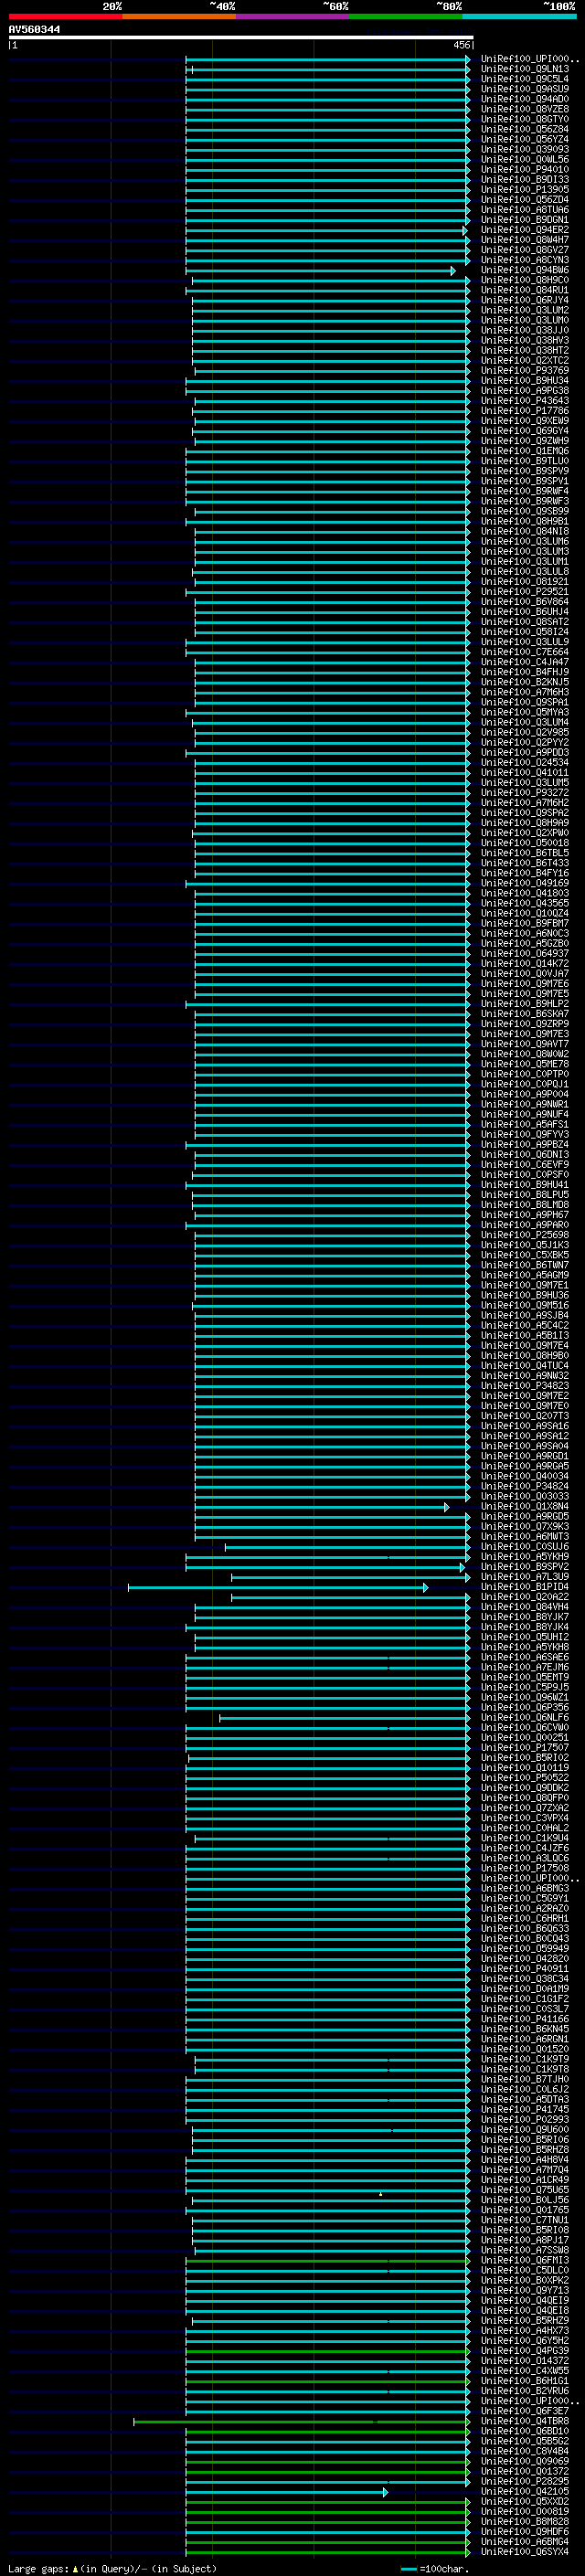Select the UniRef100_Q01765 label
The width and height of the screenshot is (585, 2576).
[x=525, y=2210]
